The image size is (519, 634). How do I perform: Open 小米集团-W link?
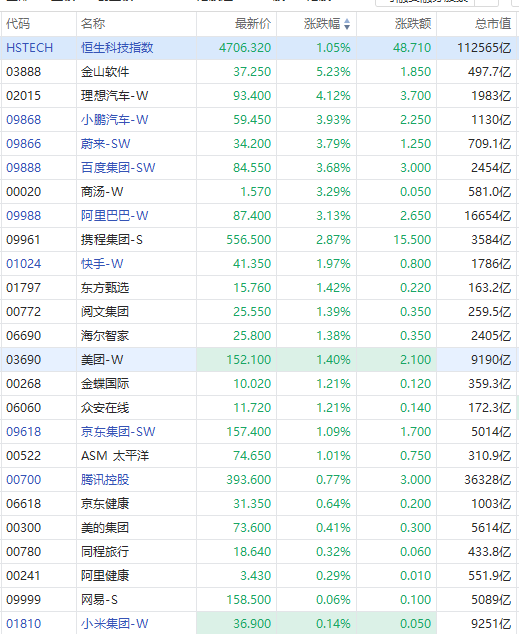coord(114,623)
